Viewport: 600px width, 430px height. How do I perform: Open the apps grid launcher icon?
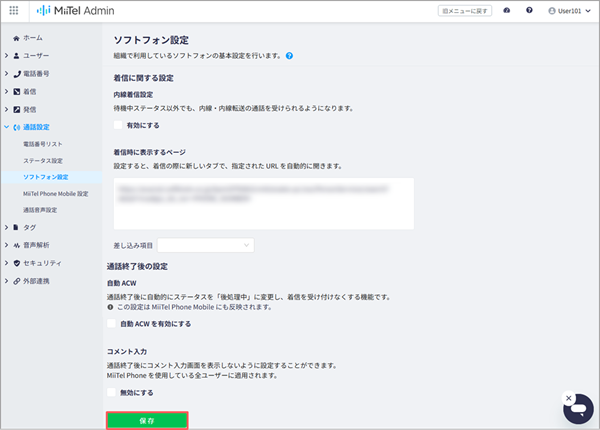click(14, 11)
